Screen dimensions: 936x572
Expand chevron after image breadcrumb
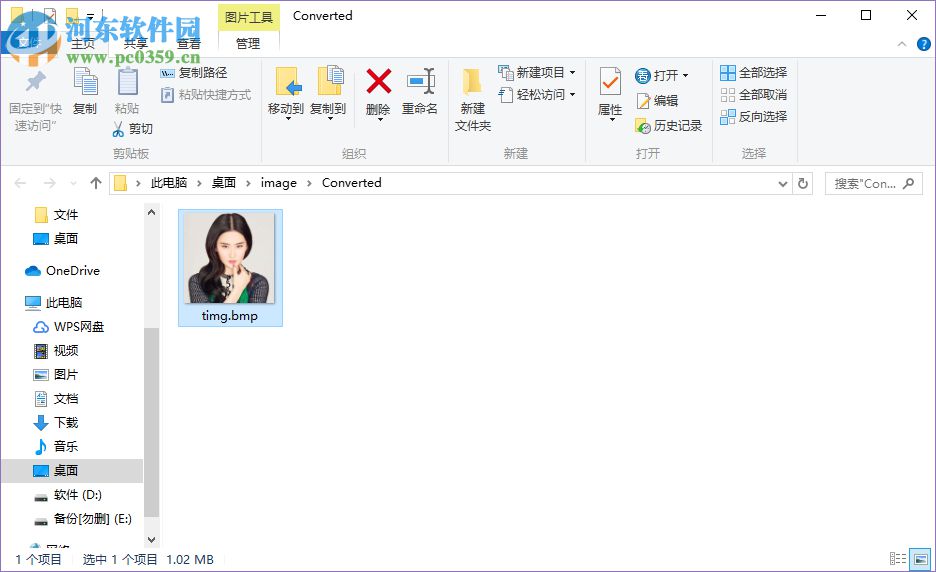(309, 183)
